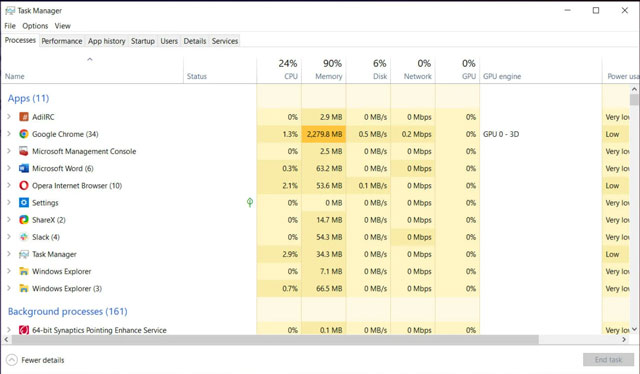Switch to the Users tab
Image resolution: width=640 pixels, height=374 pixels.
tap(169, 41)
